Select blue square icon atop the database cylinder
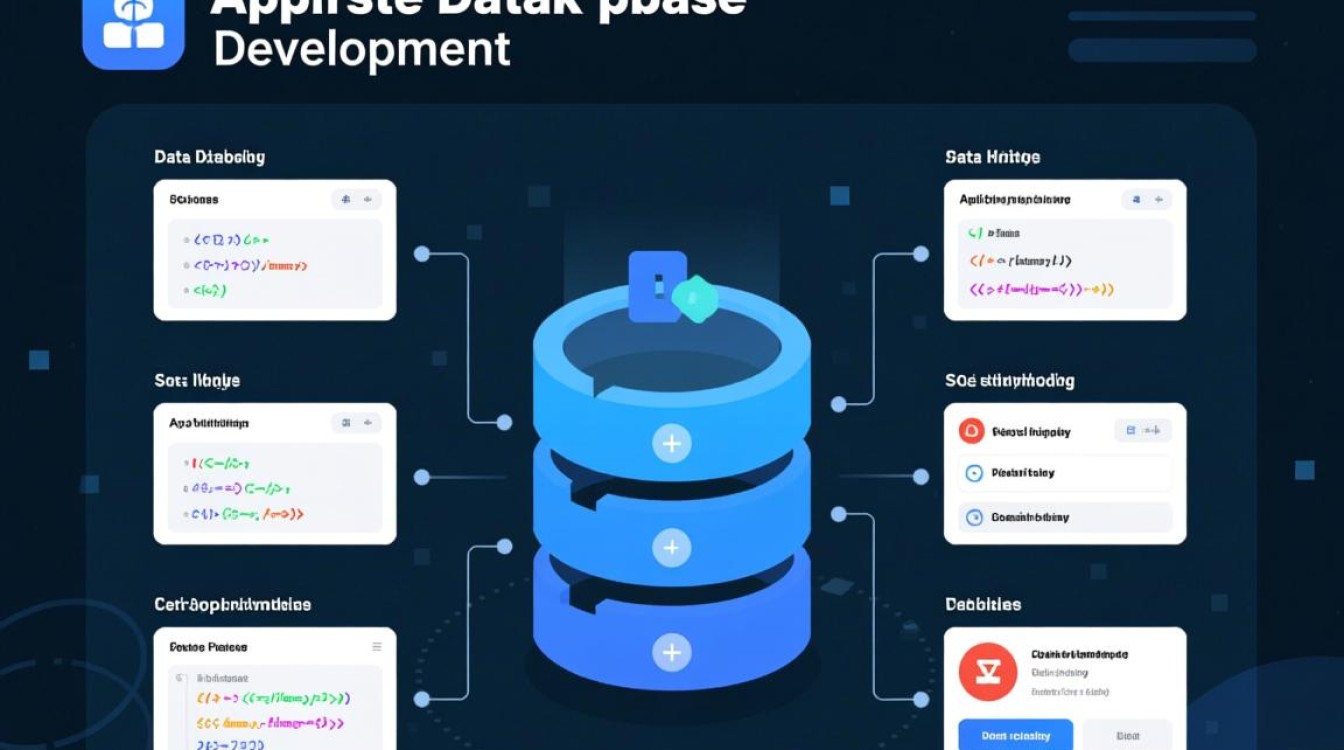The width and height of the screenshot is (1344, 750). [657, 286]
